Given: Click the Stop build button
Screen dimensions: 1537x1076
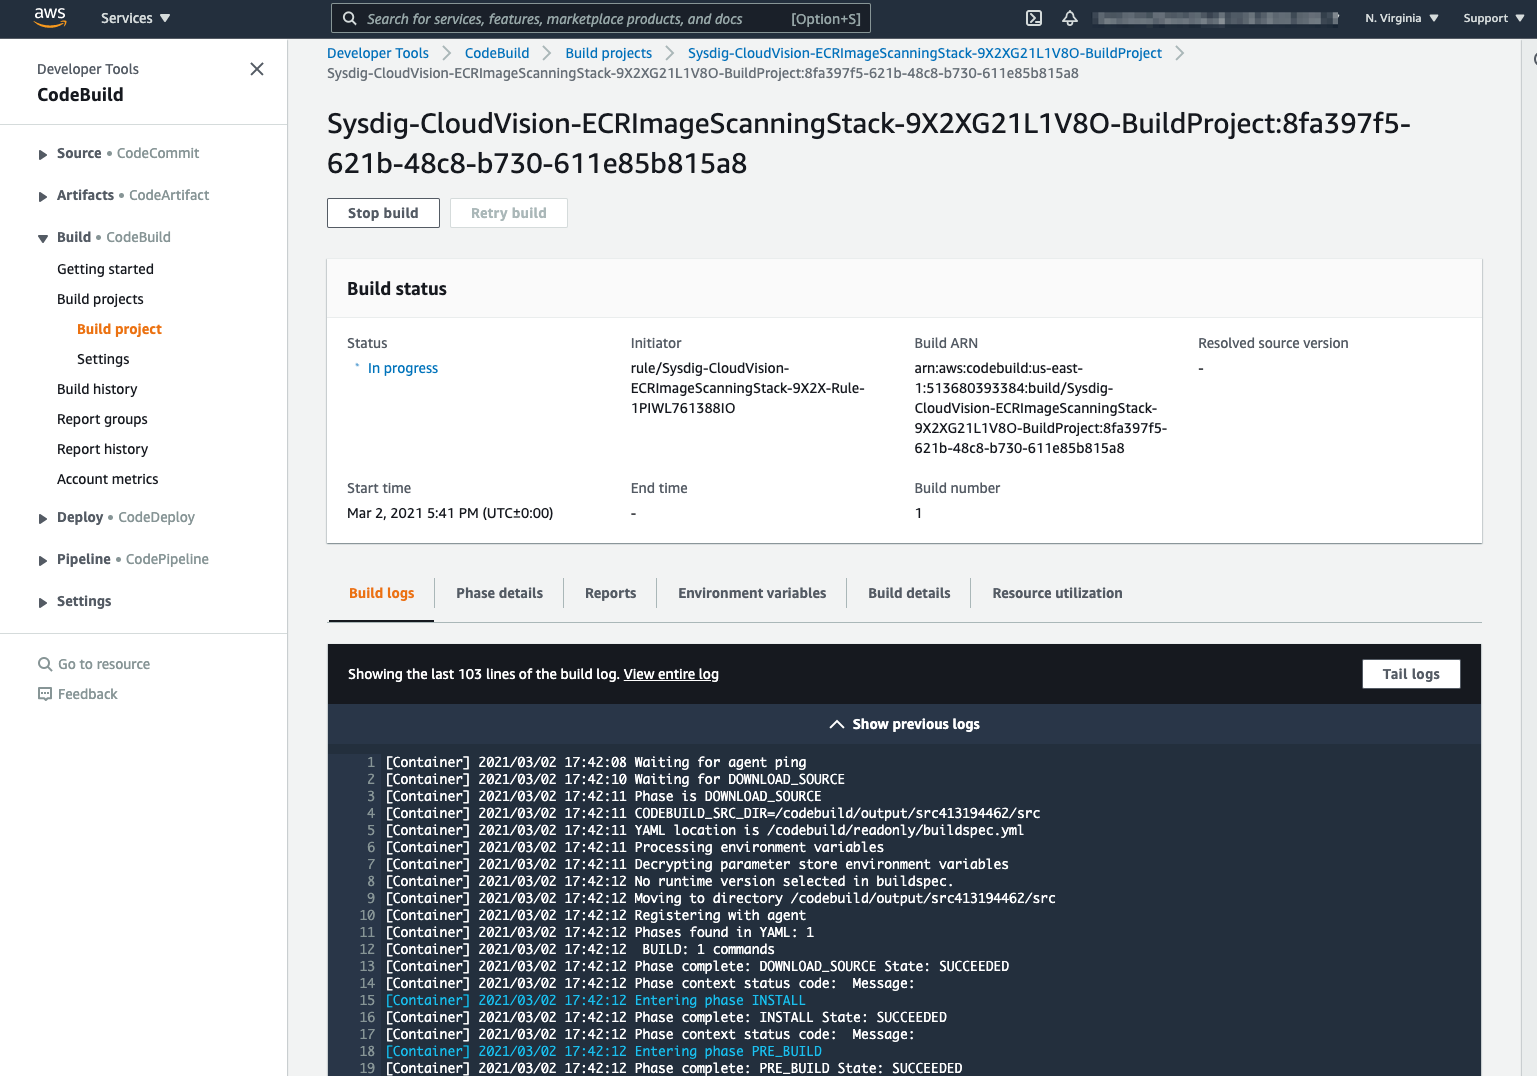Looking at the screenshot, I should pos(383,213).
